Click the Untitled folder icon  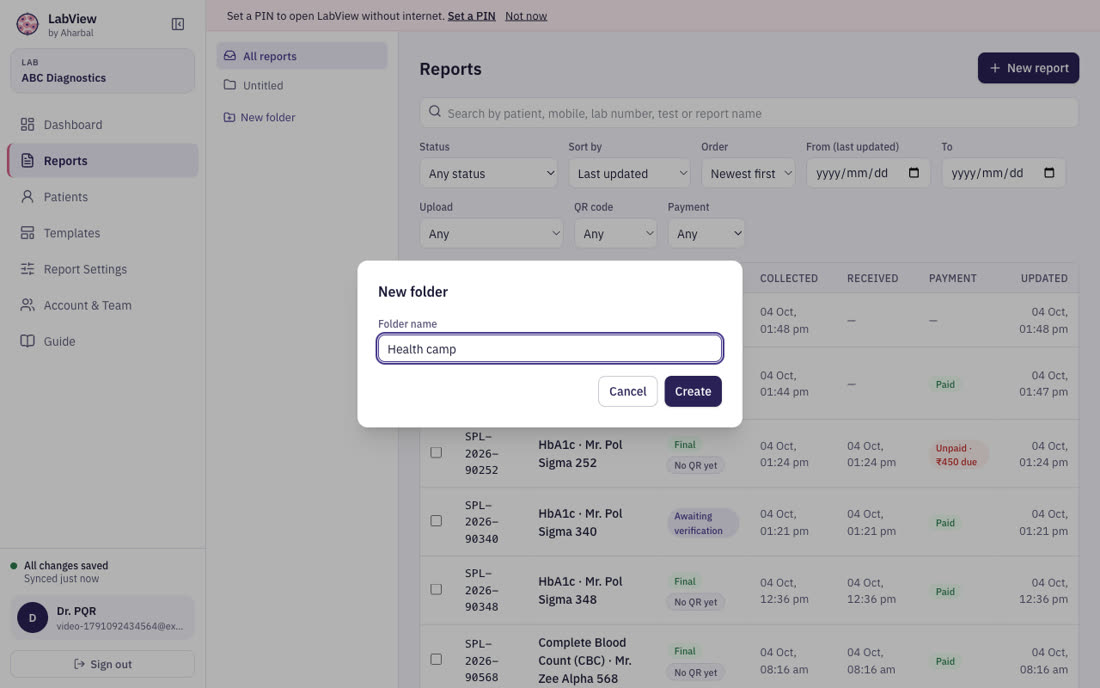pos(229,85)
